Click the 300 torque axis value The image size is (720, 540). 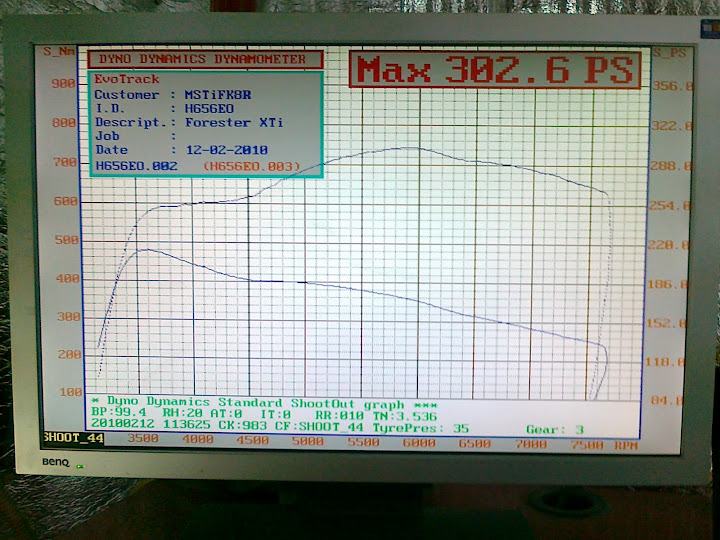click(x=68, y=316)
